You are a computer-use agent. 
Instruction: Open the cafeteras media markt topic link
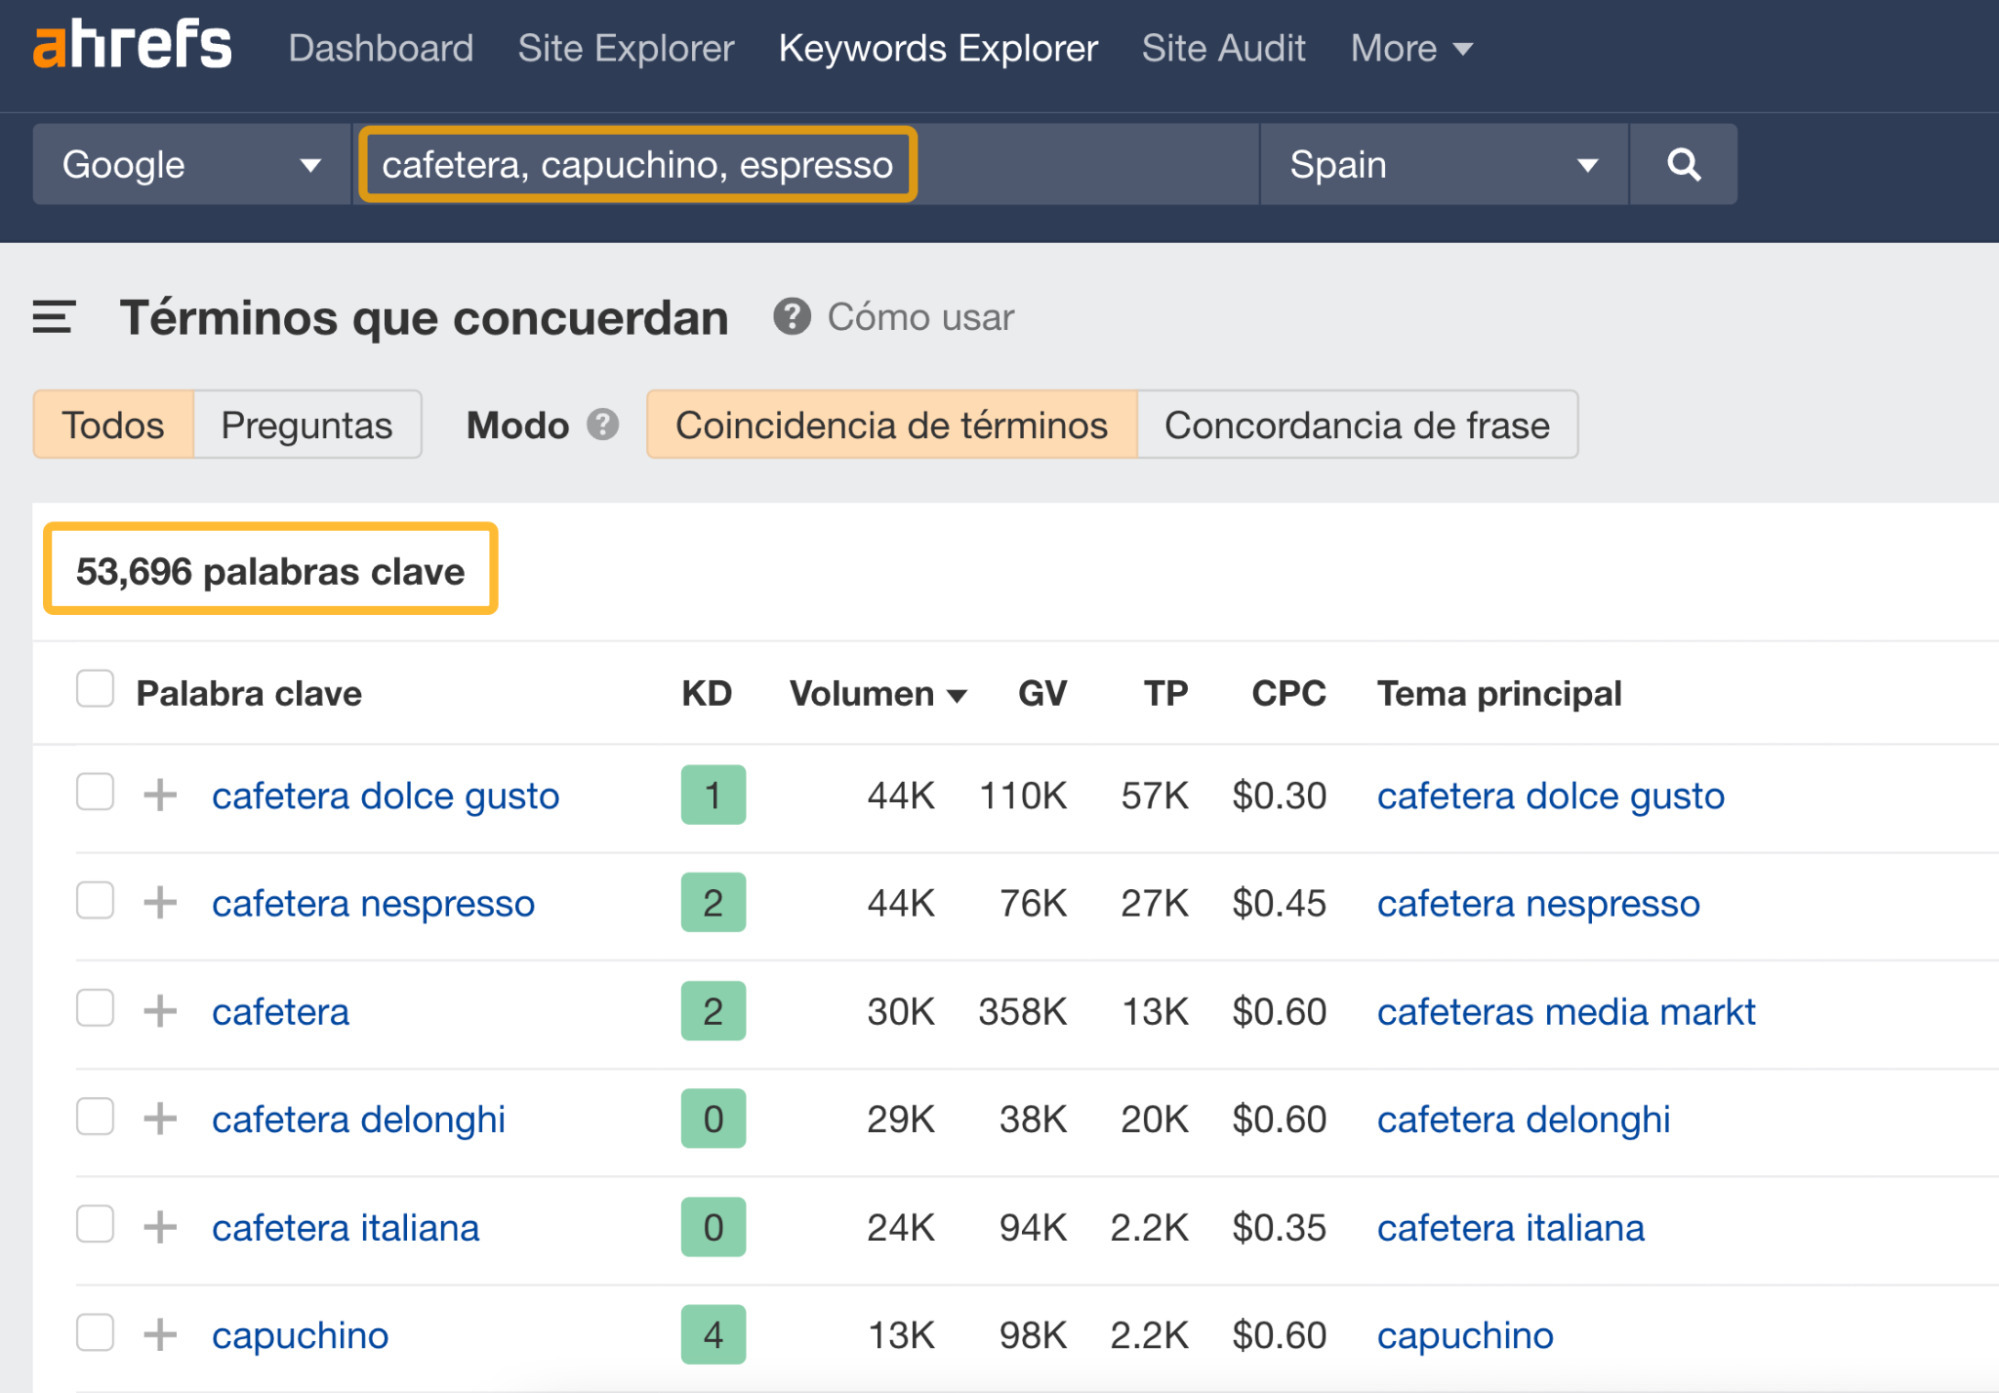(1566, 1011)
